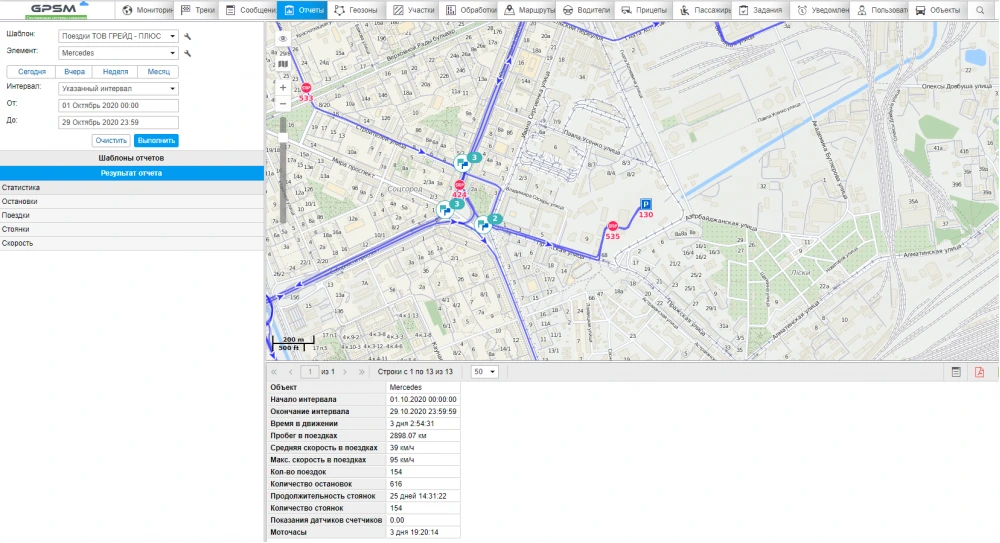1000x543 pixels.
Task: Click the search magnifier icon in top bar
Action: click(x=980, y=10)
